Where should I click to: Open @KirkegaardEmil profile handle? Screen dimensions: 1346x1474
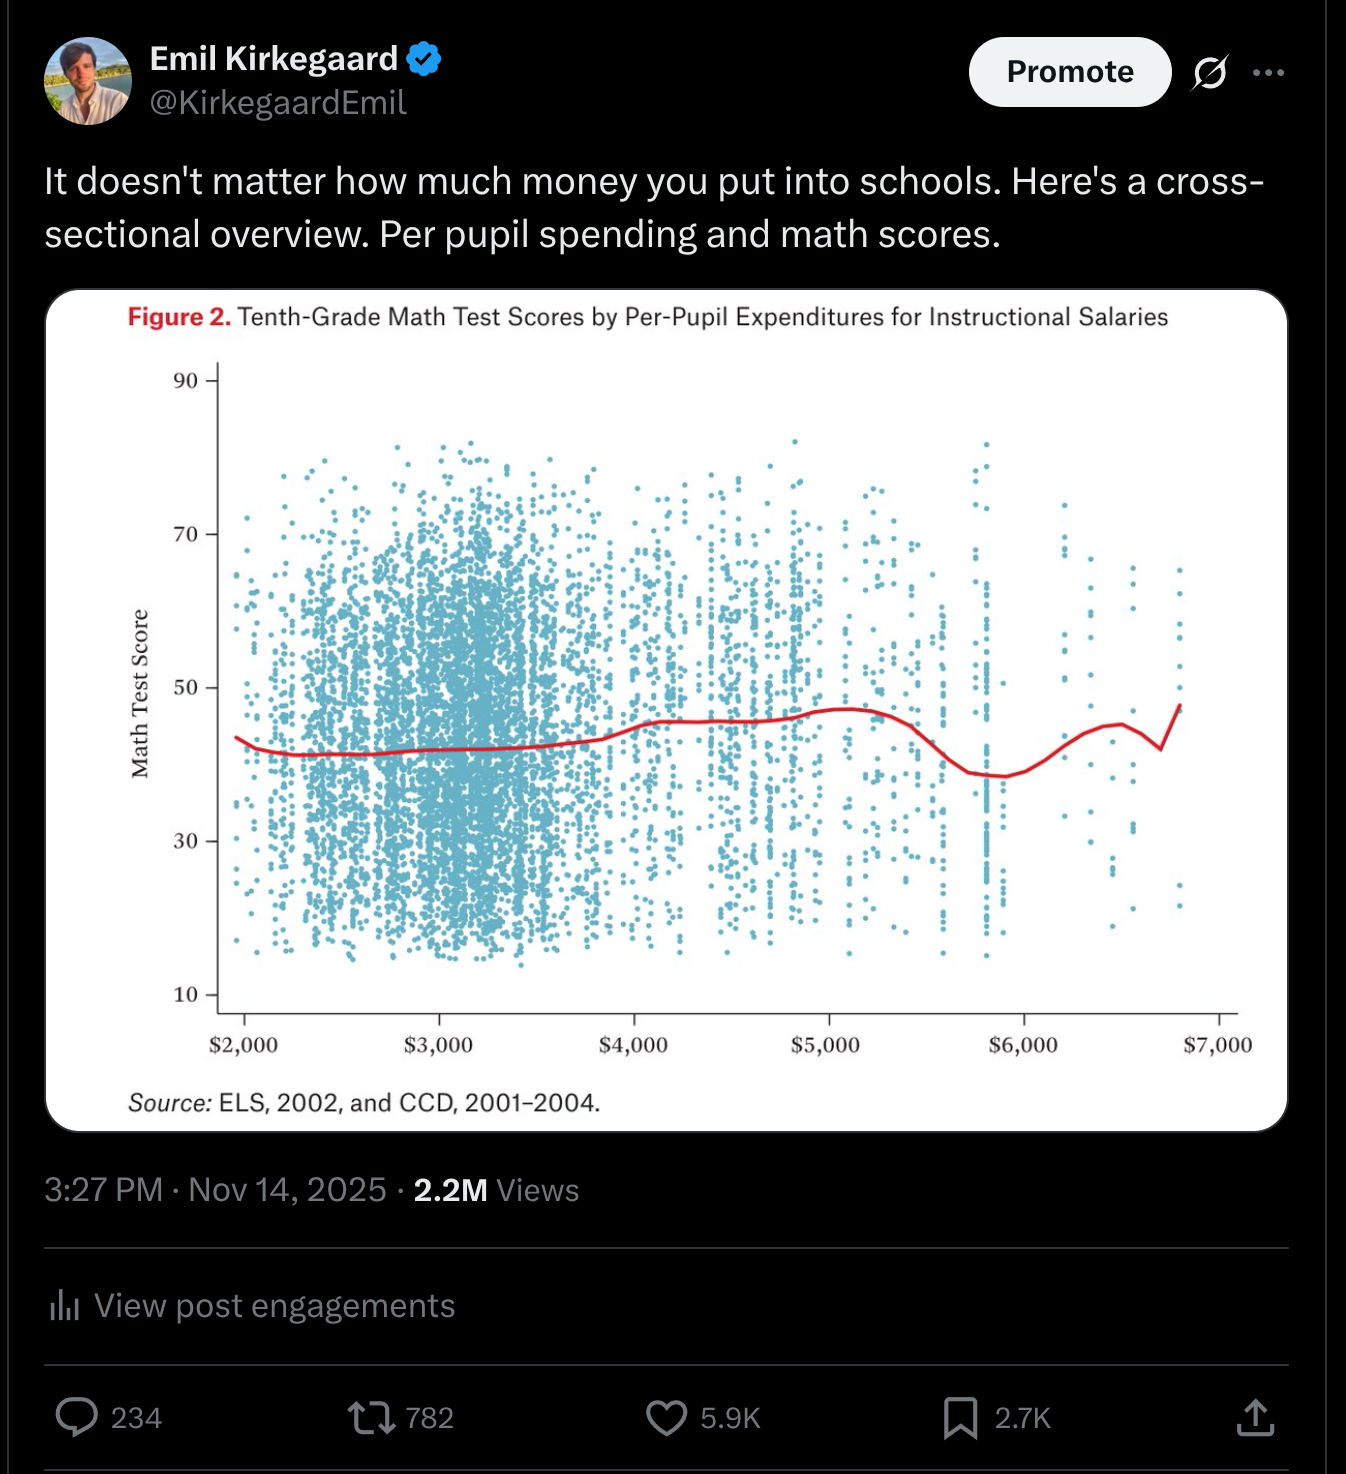(277, 101)
